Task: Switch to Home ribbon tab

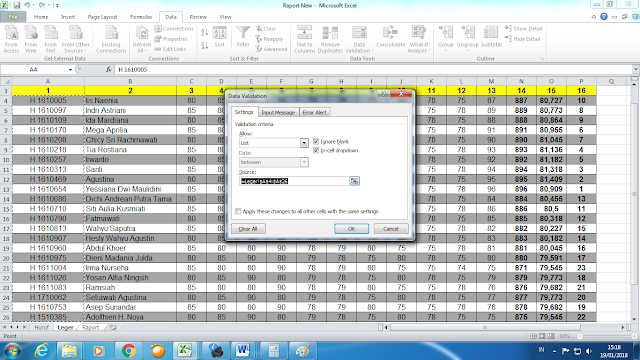Action: tap(41, 17)
